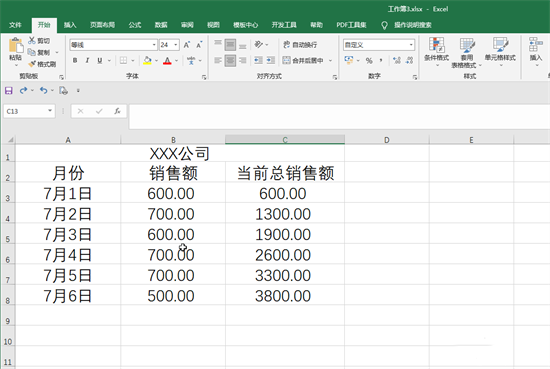550x369 pixels.
Task: Click Undo arrow in quick access
Action: click(43, 91)
